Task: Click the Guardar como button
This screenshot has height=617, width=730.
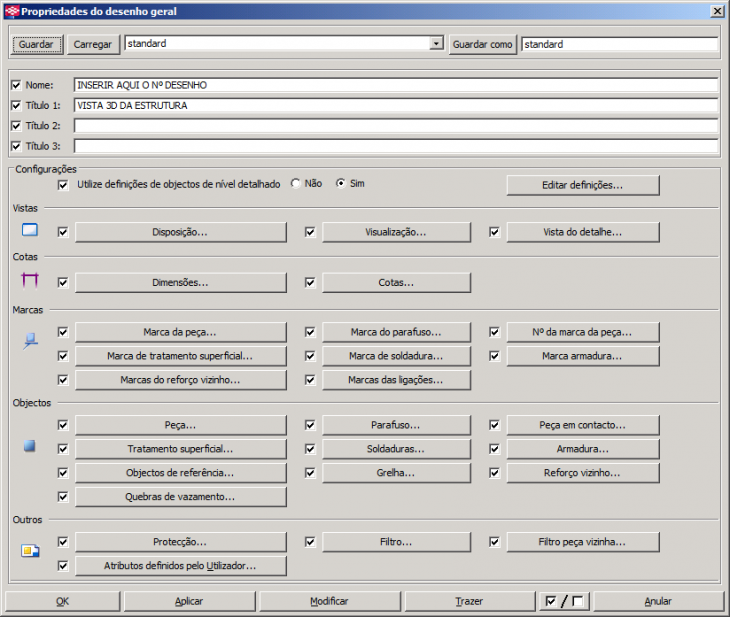Action: pyautogui.click(x=483, y=45)
